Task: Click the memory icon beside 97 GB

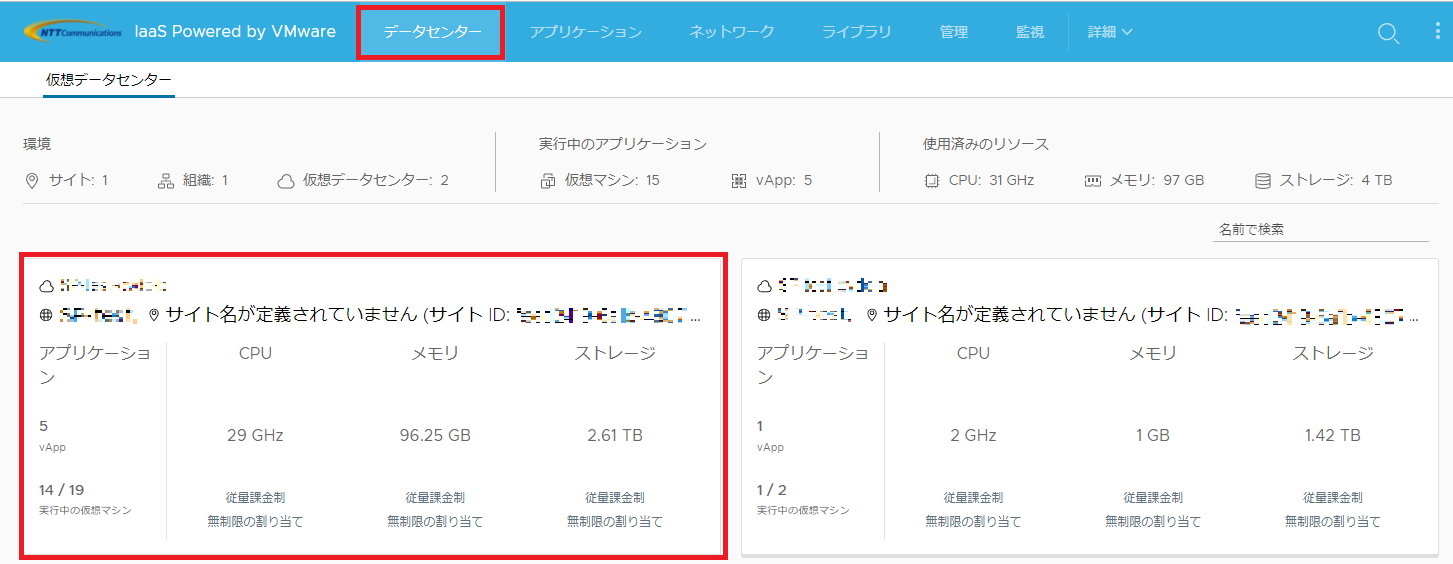Action: (x=1093, y=181)
